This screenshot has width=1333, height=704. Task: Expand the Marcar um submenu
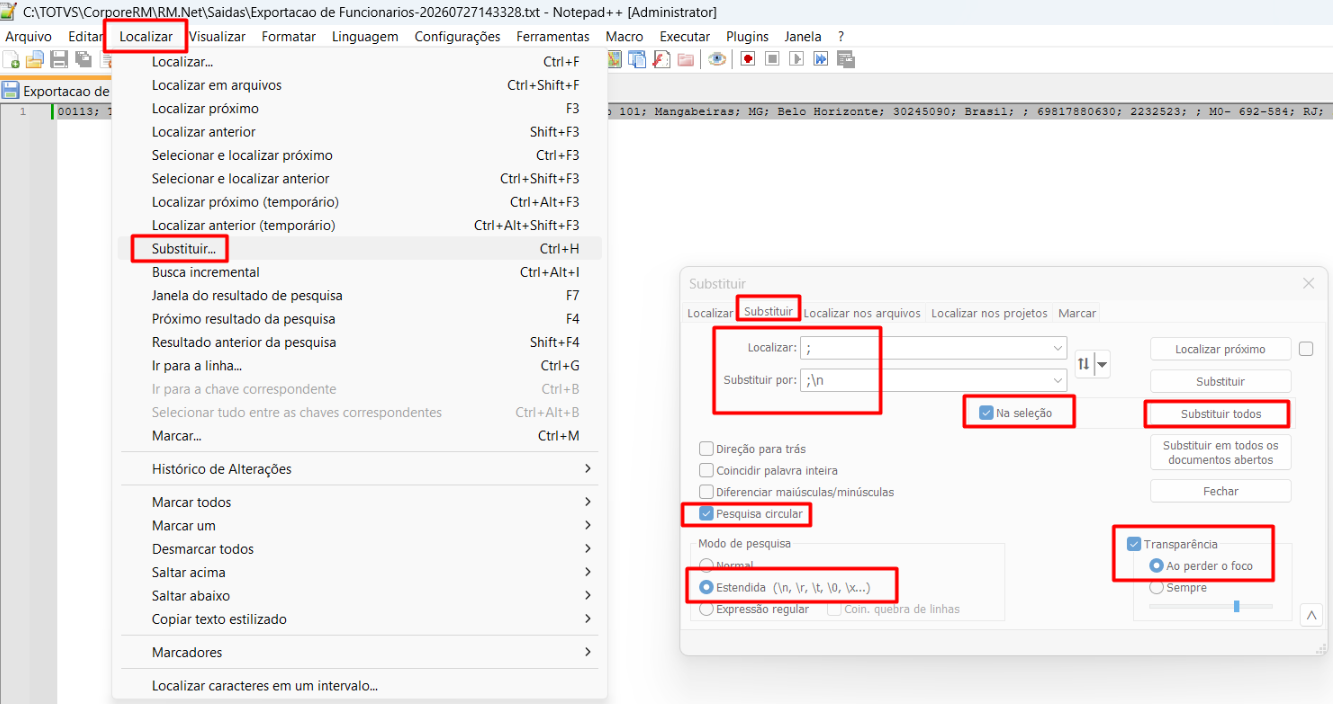pyautogui.click(x=587, y=525)
